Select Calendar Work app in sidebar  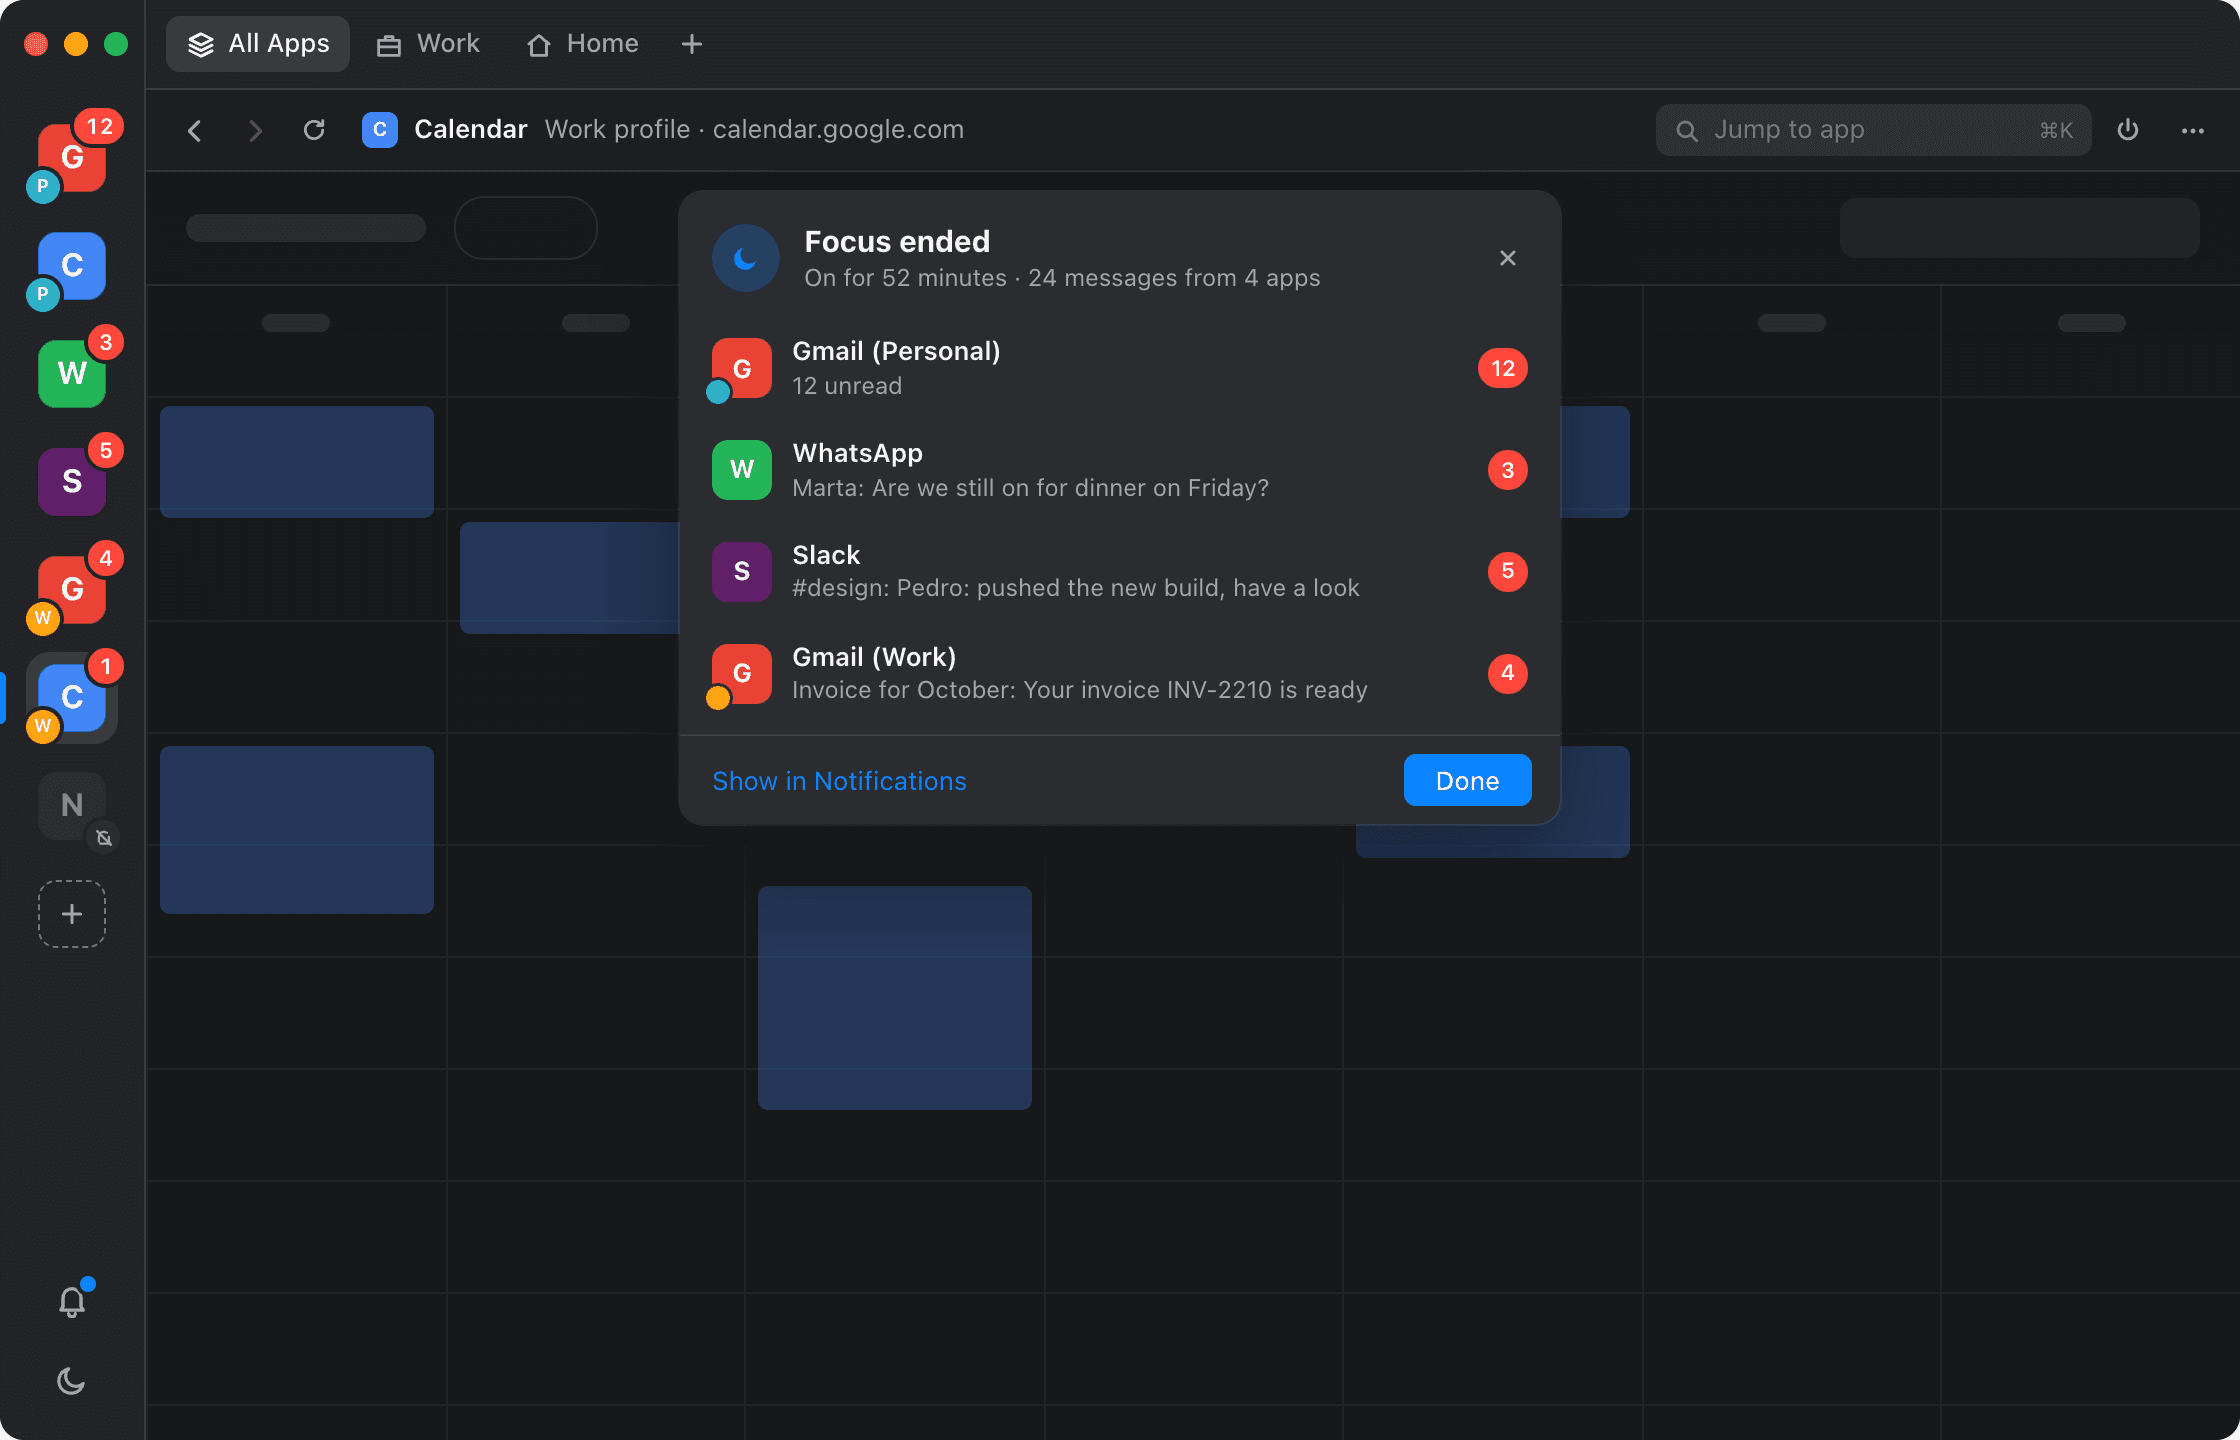(72, 697)
